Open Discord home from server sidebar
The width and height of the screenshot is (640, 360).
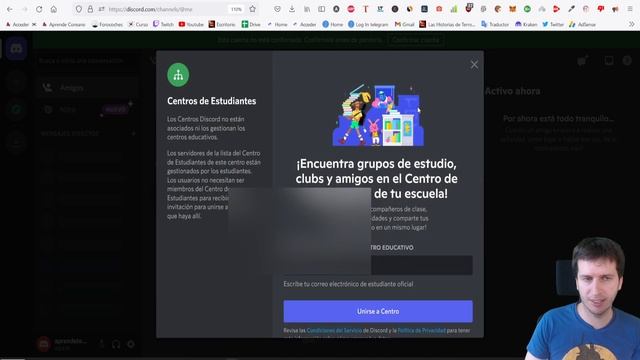[16, 49]
